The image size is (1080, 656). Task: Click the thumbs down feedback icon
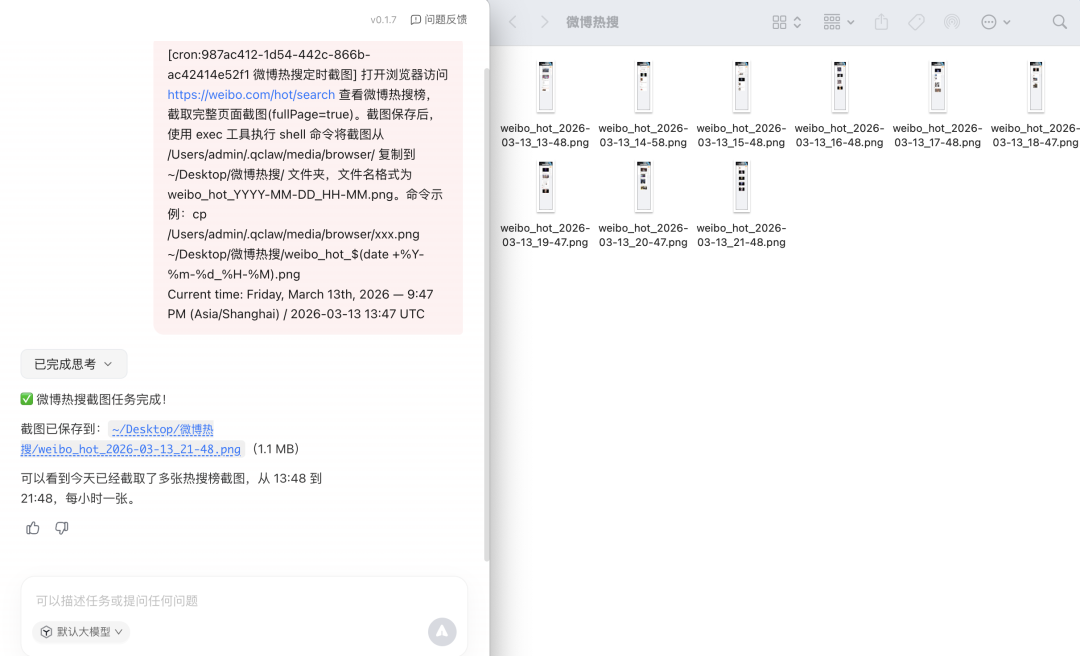pyautogui.click(x=62, y=528)
